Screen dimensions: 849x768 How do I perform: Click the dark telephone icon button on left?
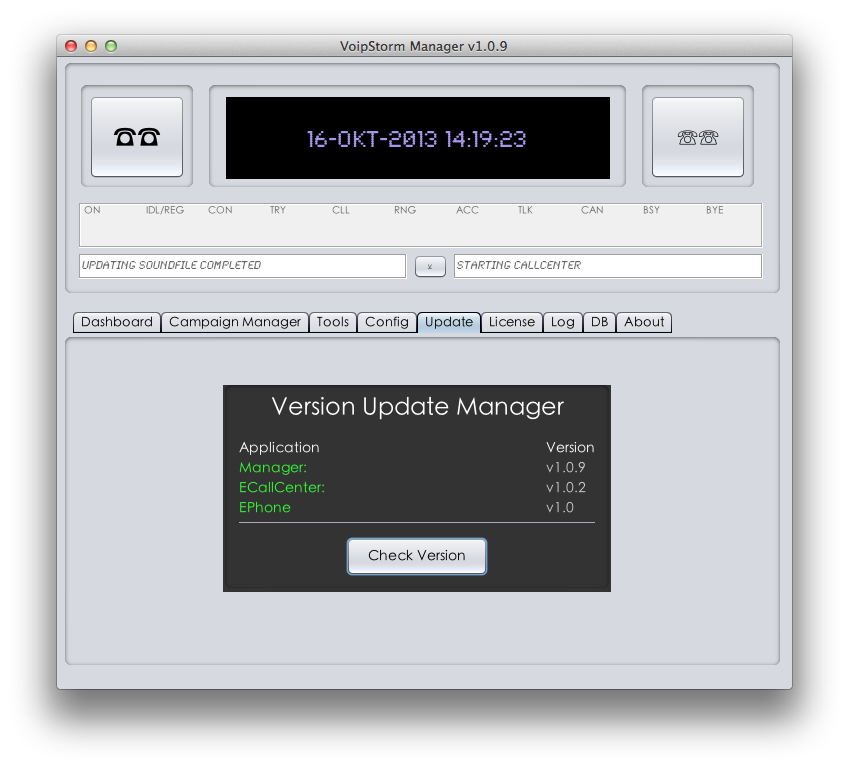[137, 137]
